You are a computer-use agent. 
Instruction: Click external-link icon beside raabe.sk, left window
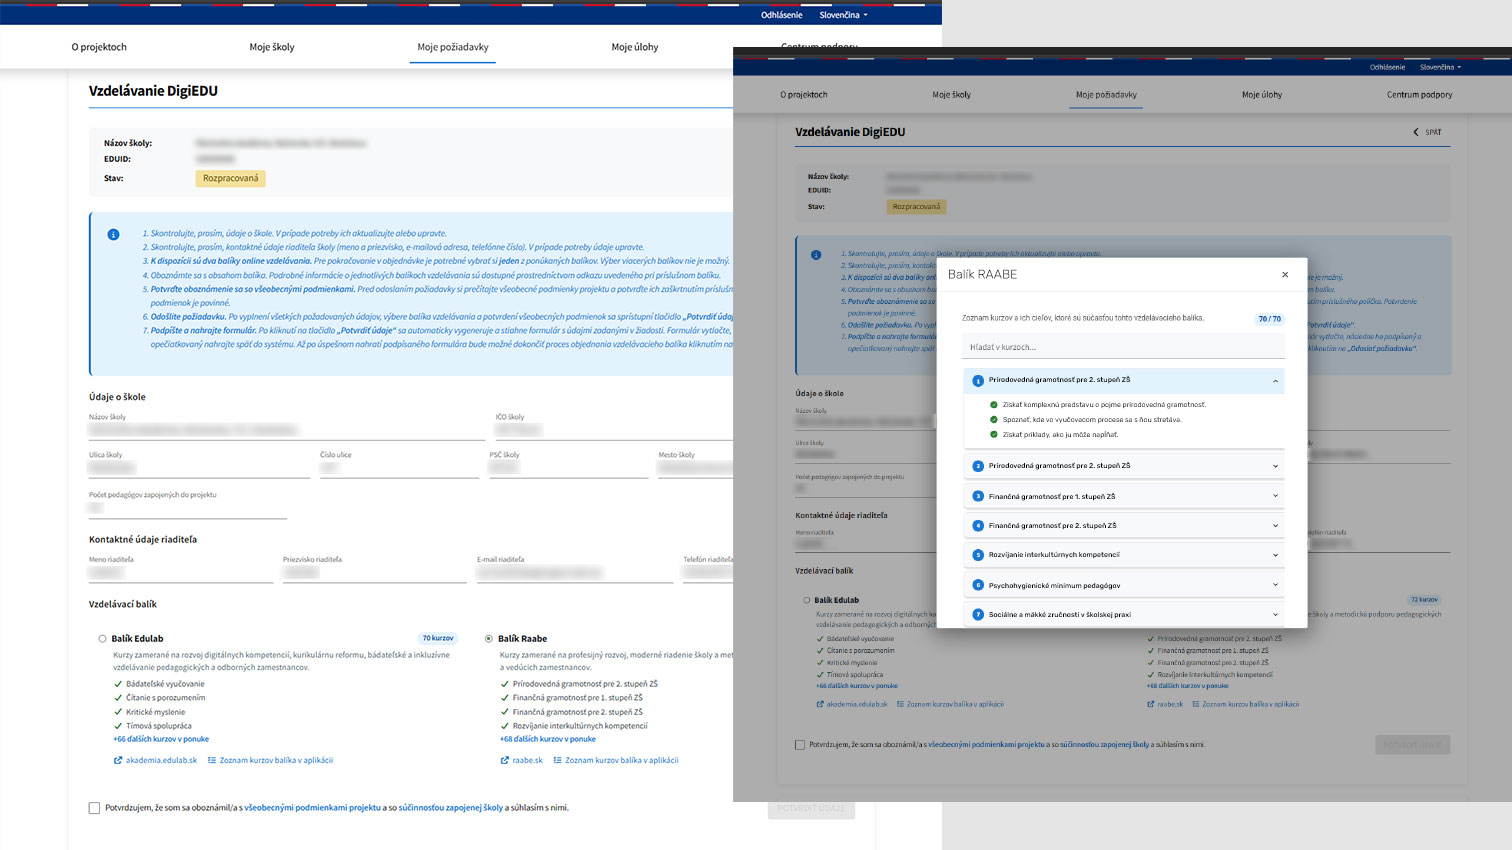tap(505, 760)
